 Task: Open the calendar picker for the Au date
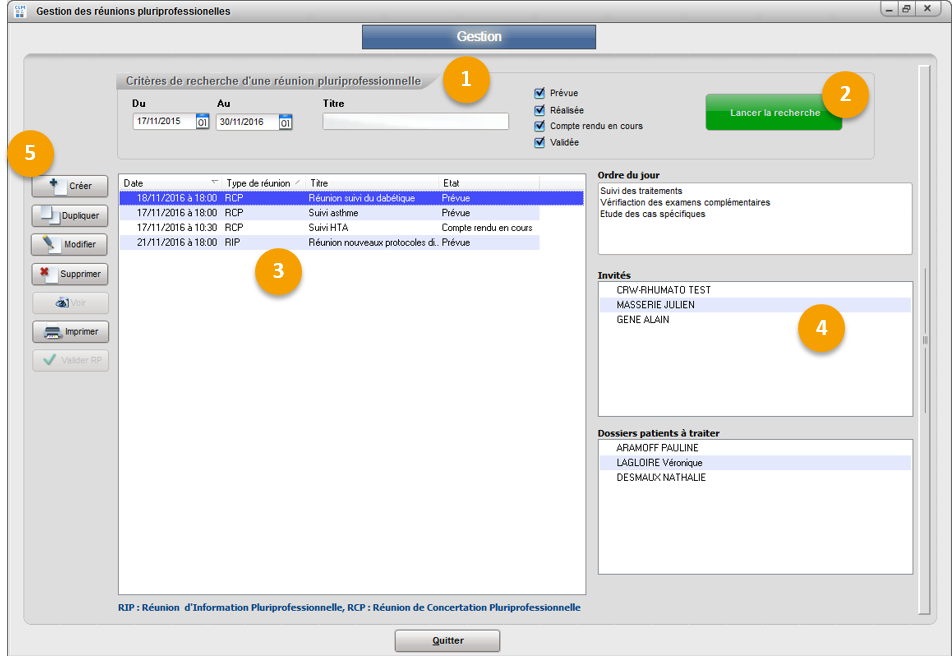point(285,122)
